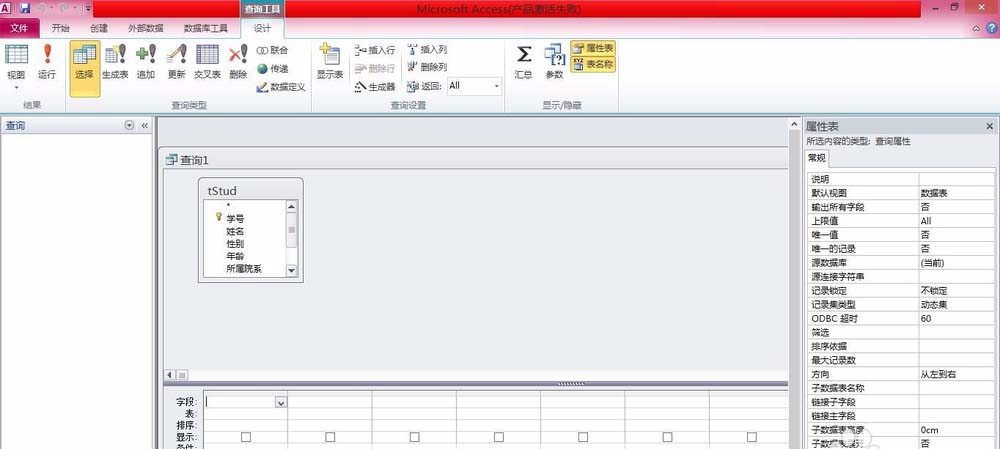Open the 查询 navigation pane menu arrow
This screenshot has height=449, width=1000.
pos(130,126)
